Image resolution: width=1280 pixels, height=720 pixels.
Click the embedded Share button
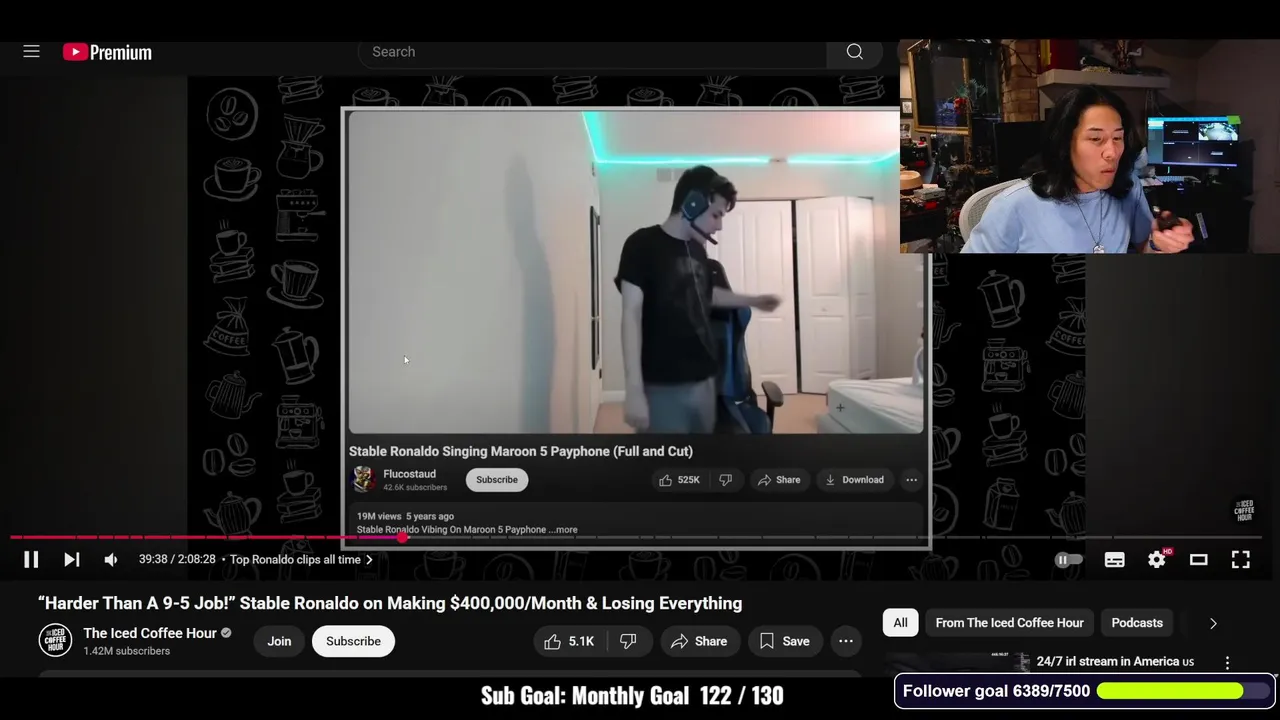point(779,480)
